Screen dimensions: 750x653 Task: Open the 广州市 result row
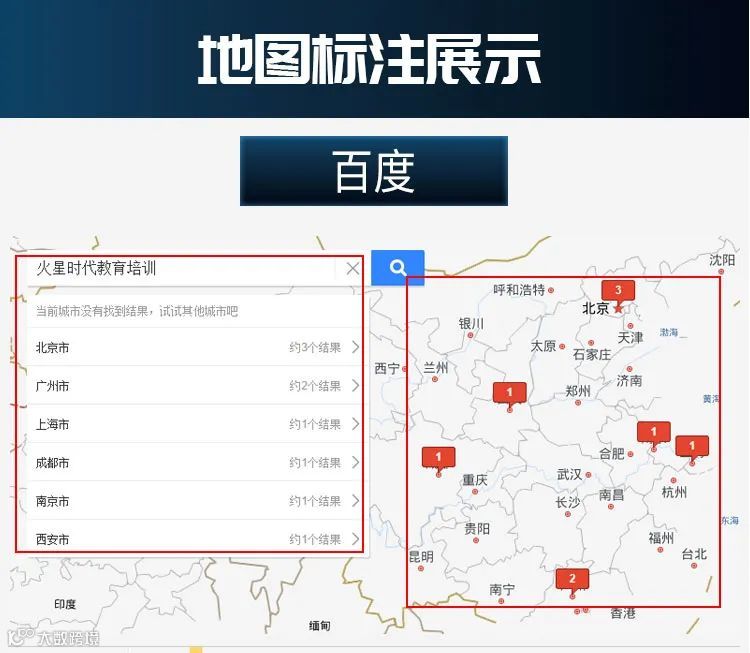click(194, 386)
